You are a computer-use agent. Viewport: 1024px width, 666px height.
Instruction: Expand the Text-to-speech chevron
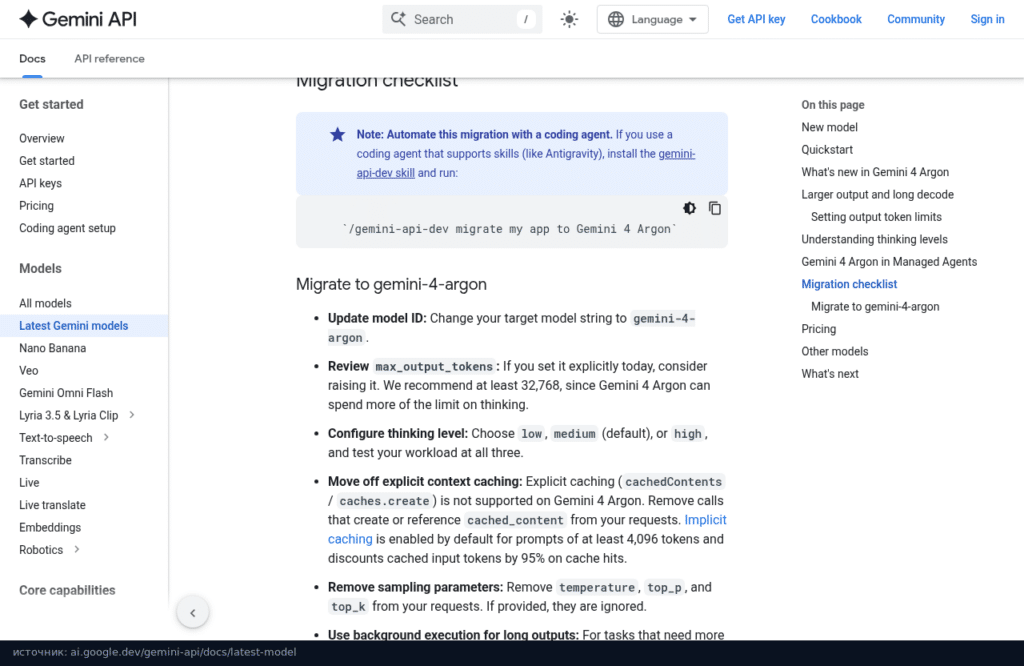[106, 437]
